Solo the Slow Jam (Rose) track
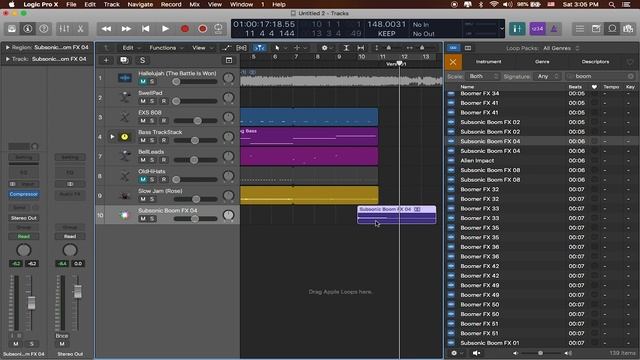 pos(152,199)
